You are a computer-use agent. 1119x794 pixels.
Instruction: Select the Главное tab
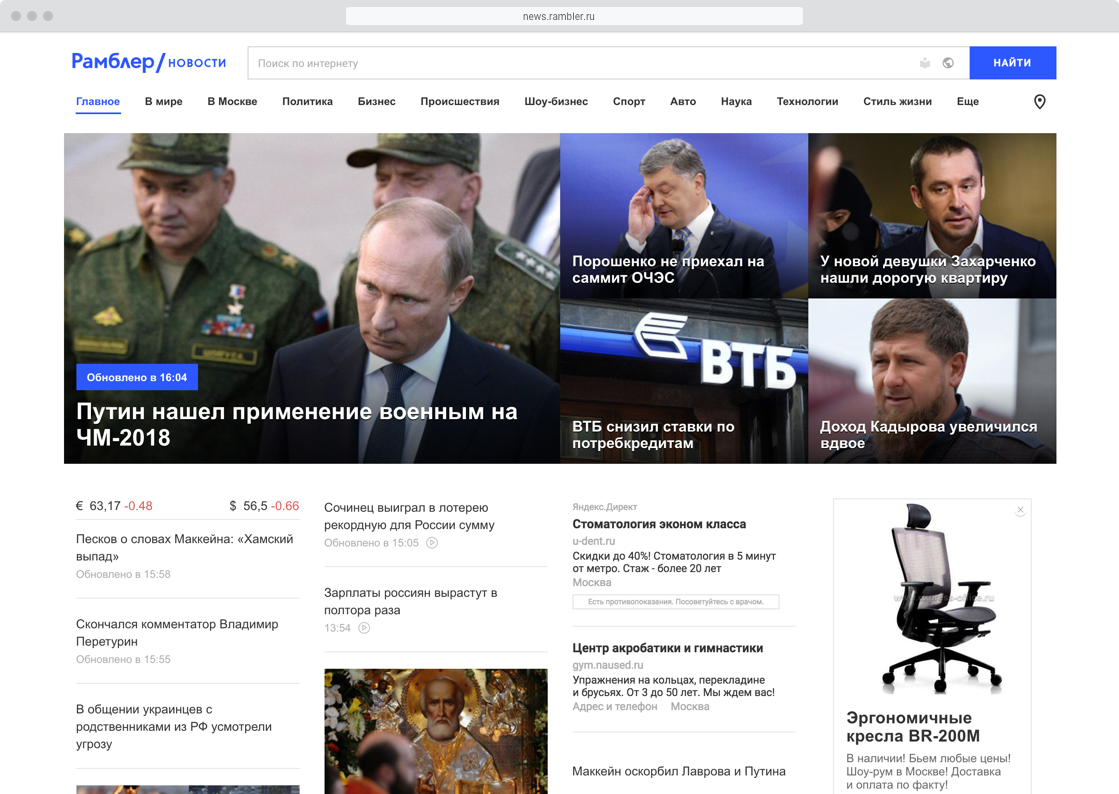click(98, 101)
